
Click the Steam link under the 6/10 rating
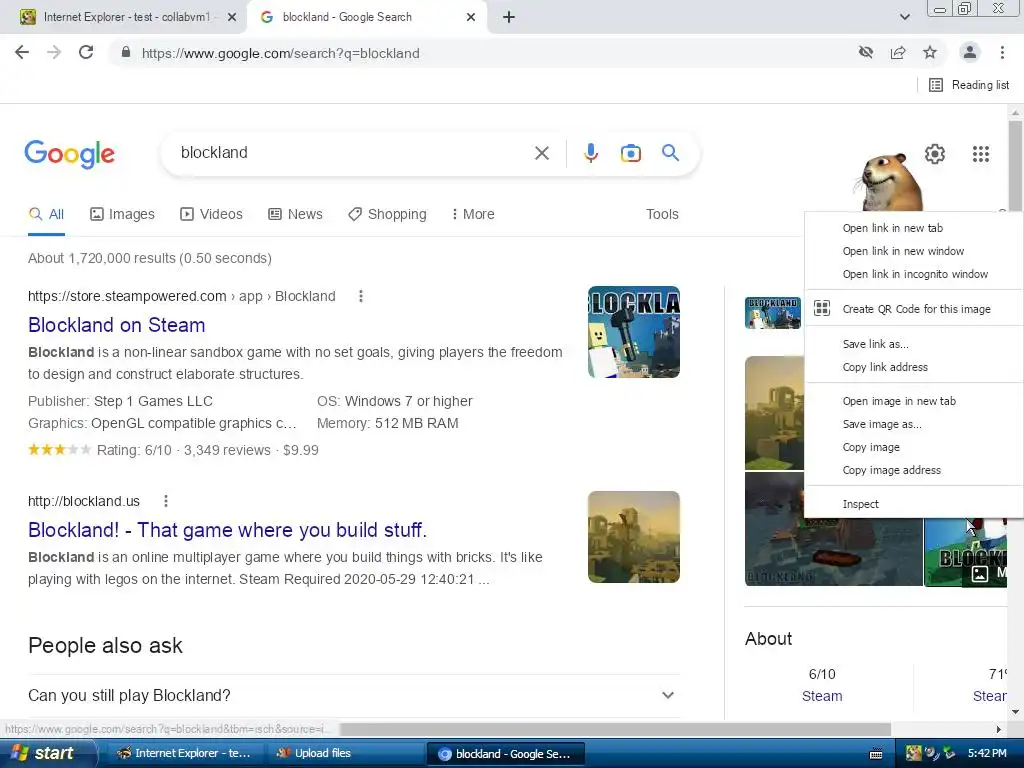click(x=822, y=696)
